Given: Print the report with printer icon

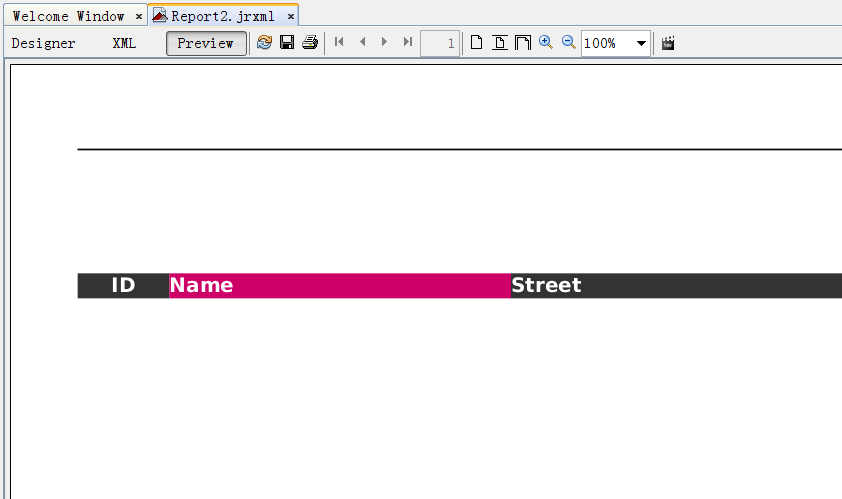Looking at the screenshot, I should 310,42.
